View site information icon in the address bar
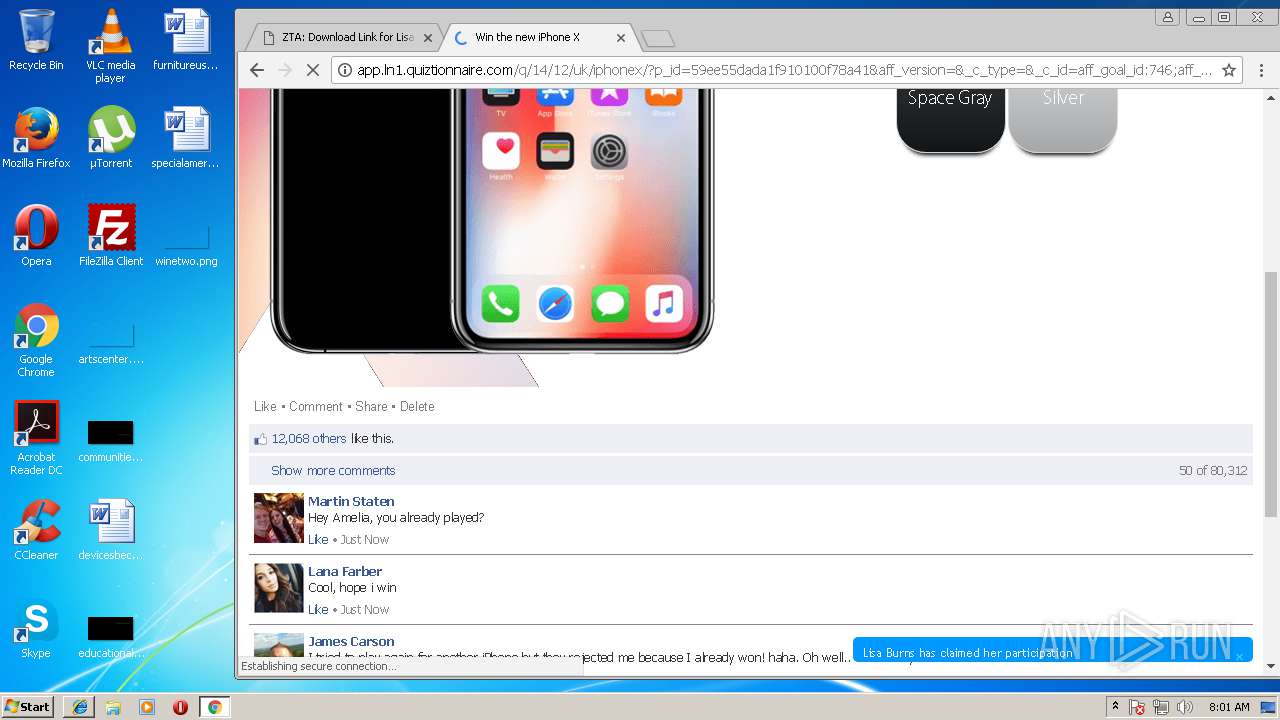 345,70
